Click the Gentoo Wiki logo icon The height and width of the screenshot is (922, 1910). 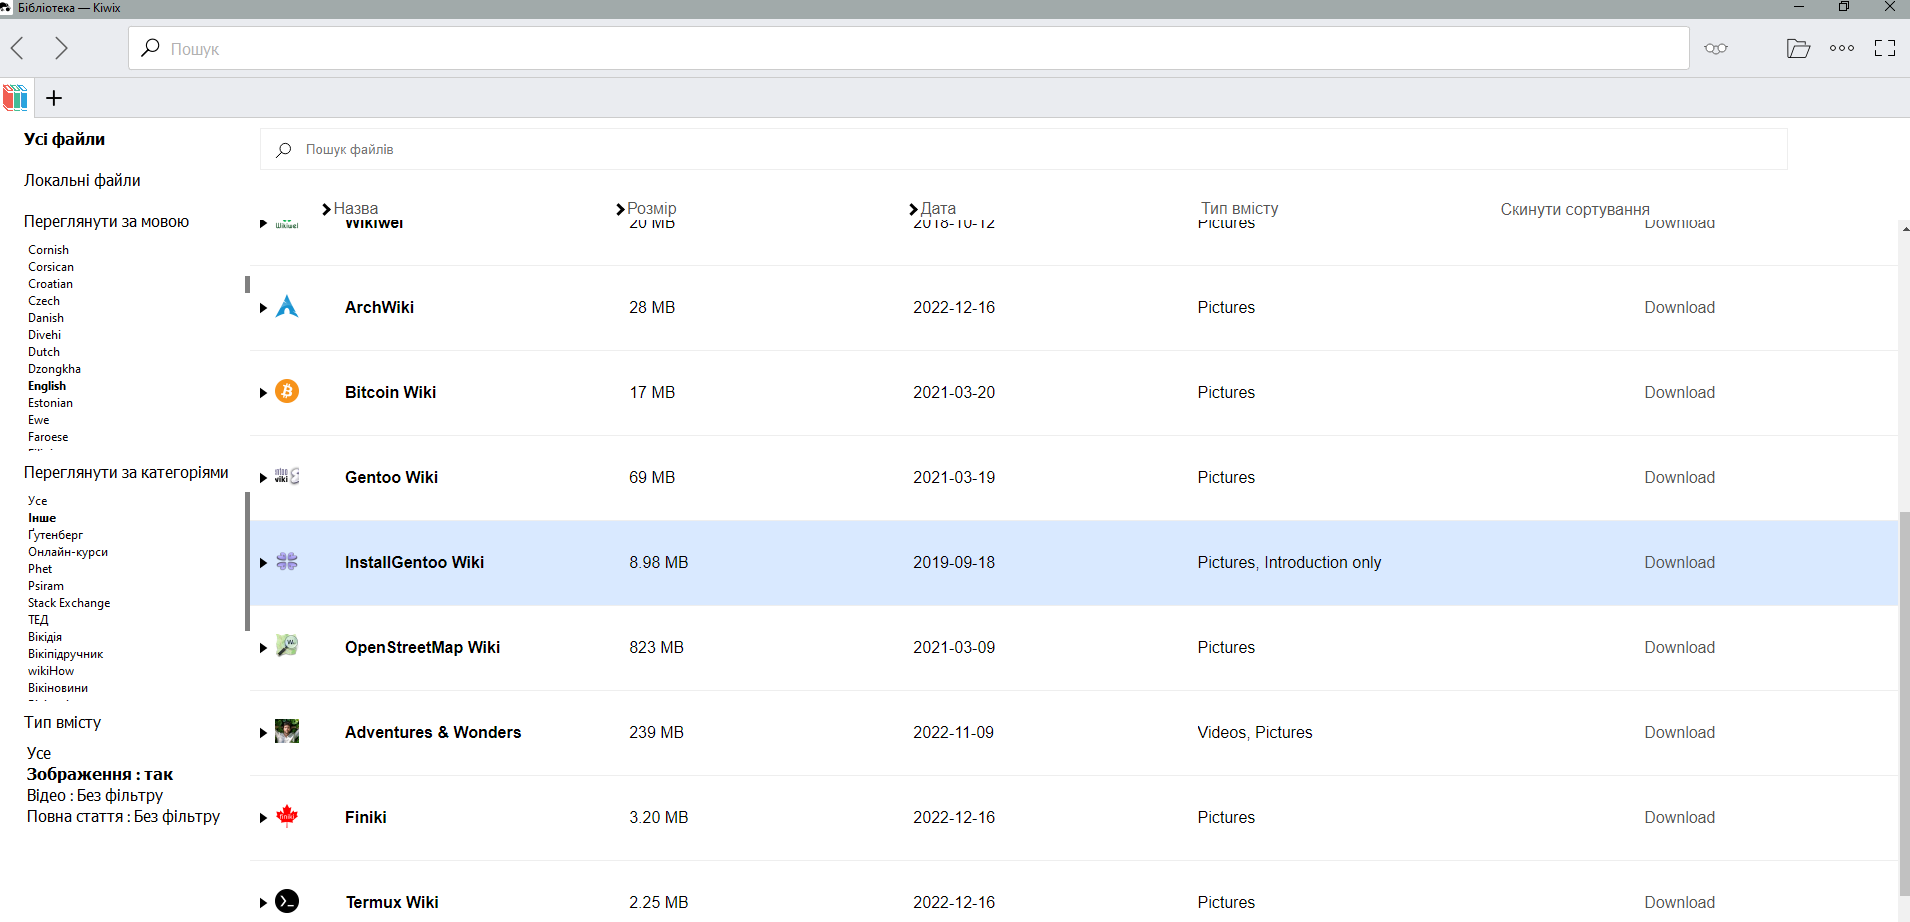[x=287, y=476]
